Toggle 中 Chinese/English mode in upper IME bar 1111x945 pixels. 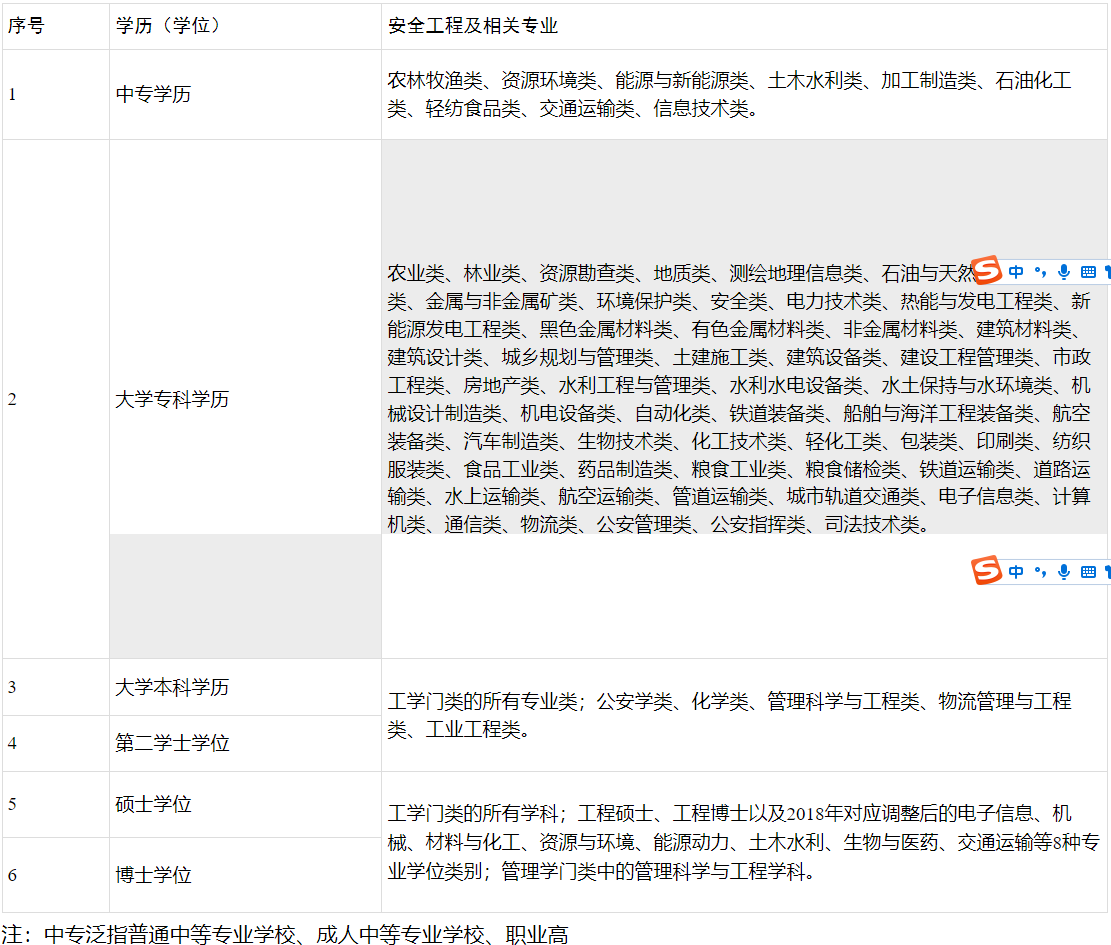(1016, 272)
